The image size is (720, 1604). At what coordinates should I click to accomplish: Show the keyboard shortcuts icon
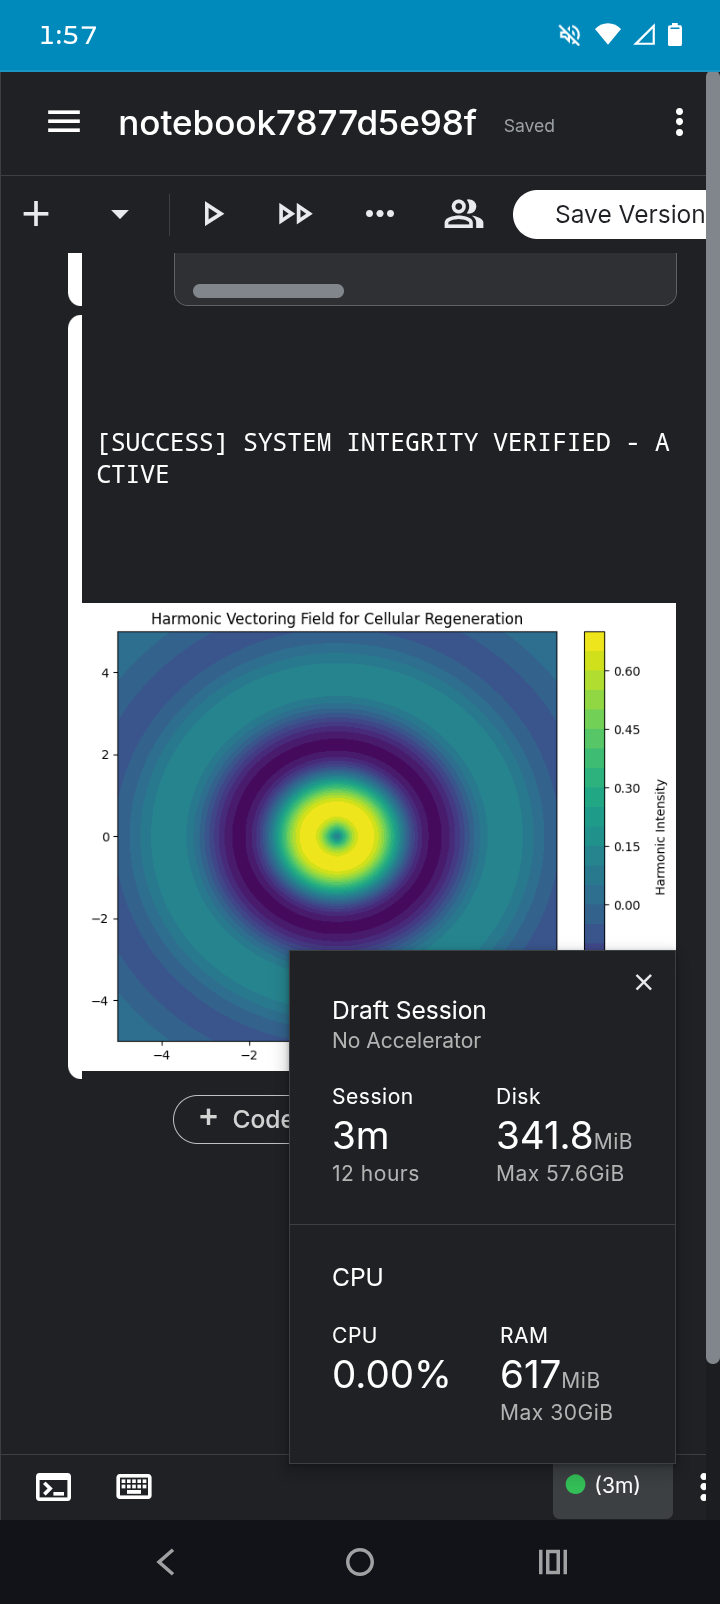[x=134, y=1487]
